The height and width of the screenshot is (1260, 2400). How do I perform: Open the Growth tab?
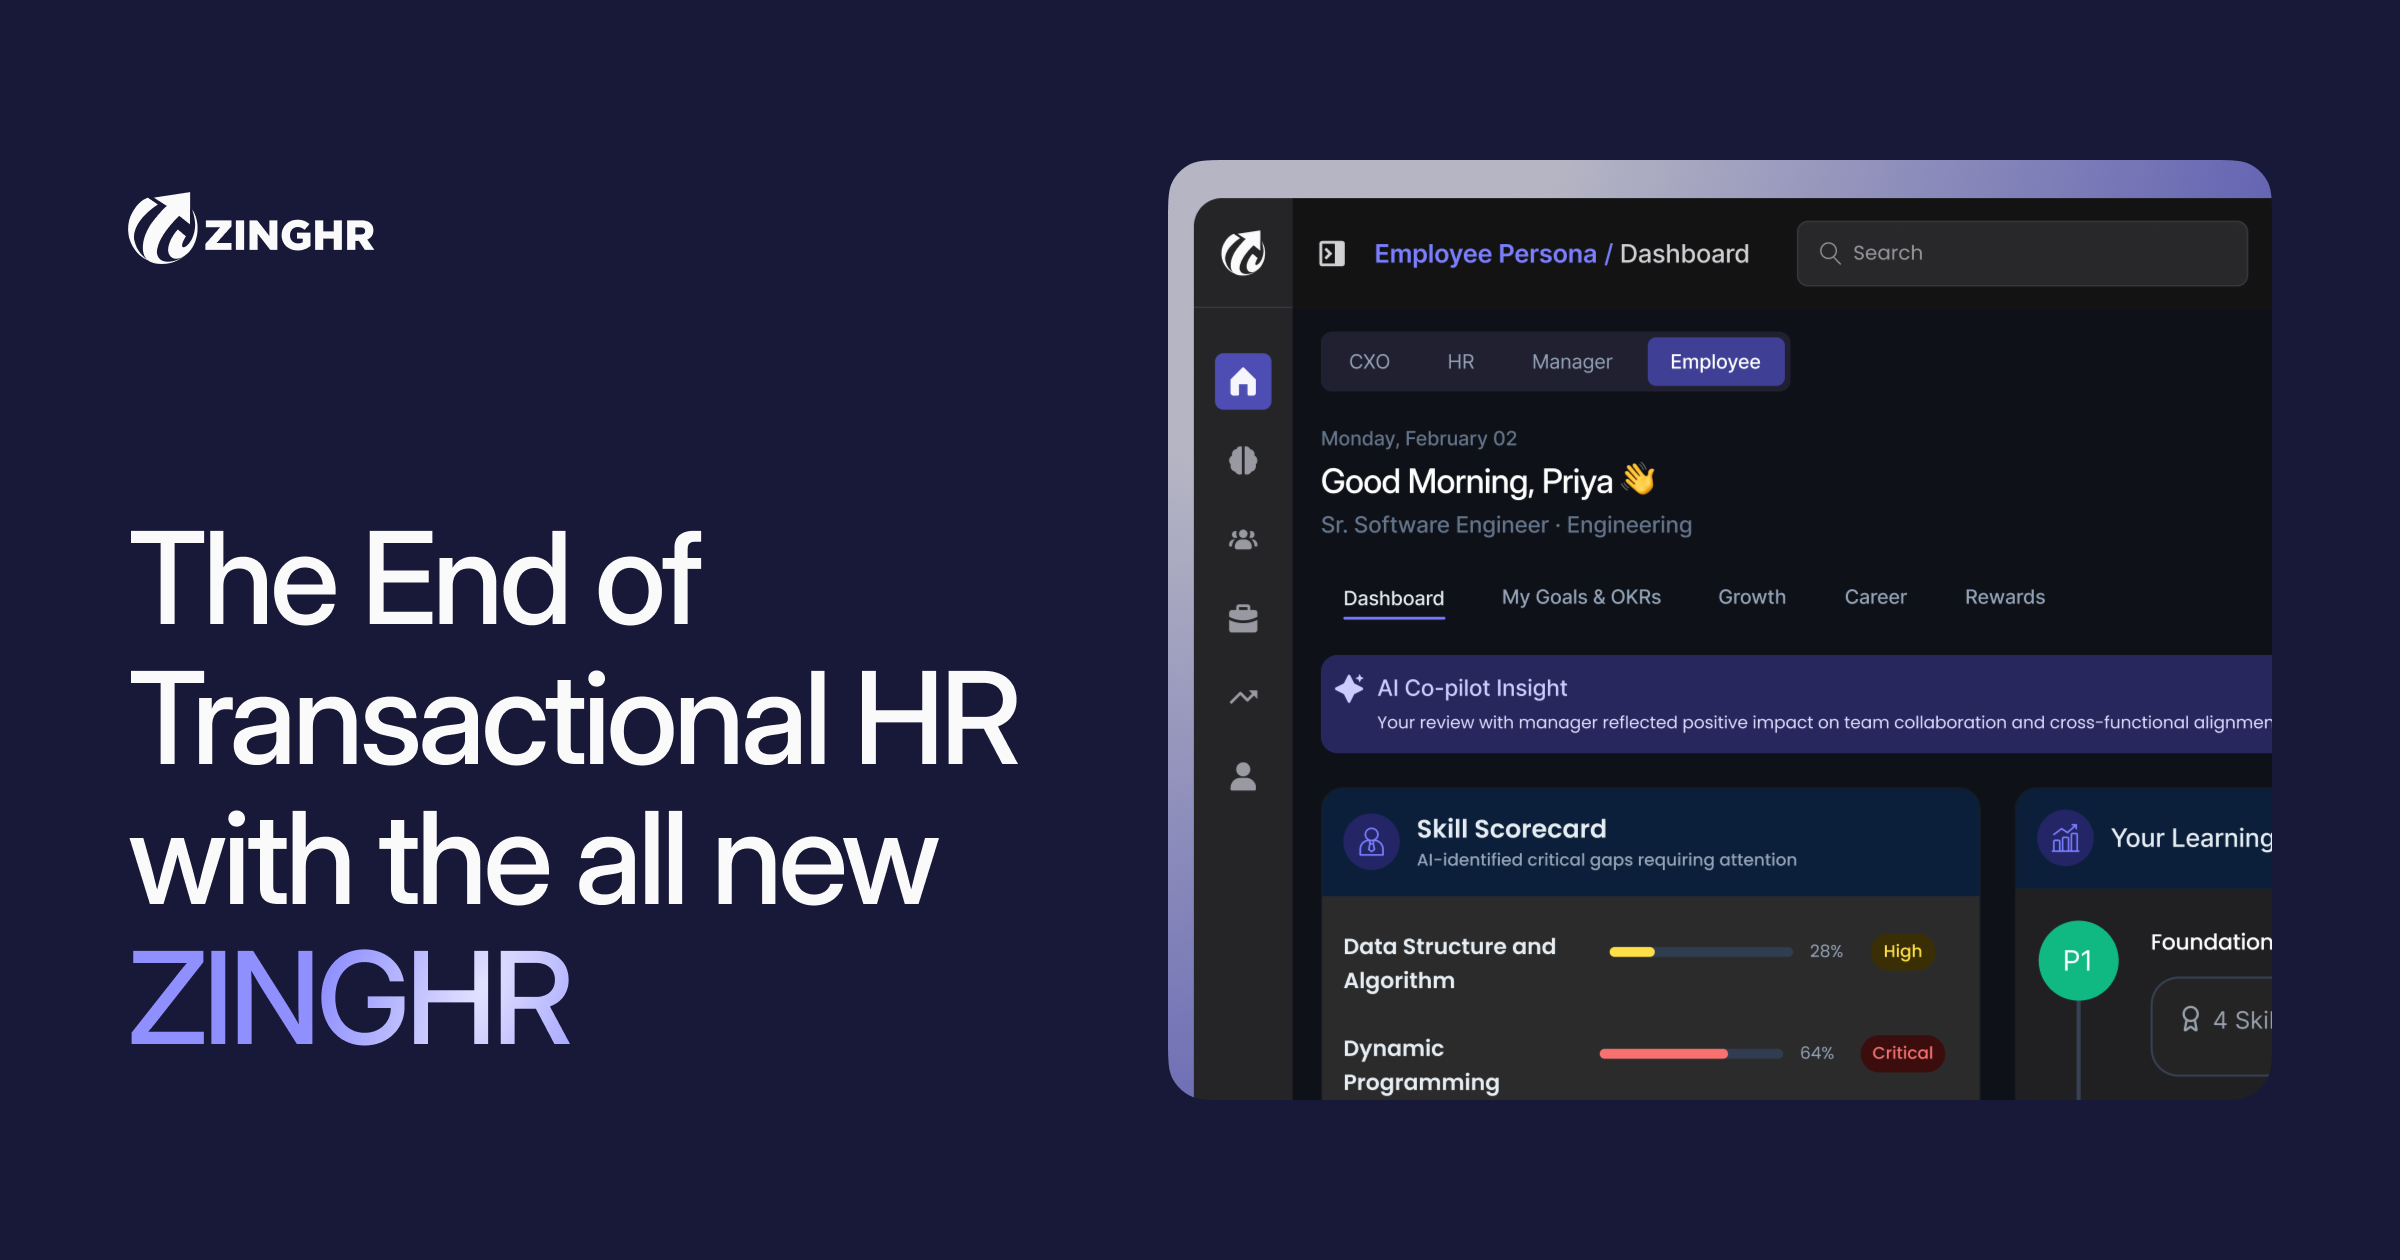coord(1752,597)
